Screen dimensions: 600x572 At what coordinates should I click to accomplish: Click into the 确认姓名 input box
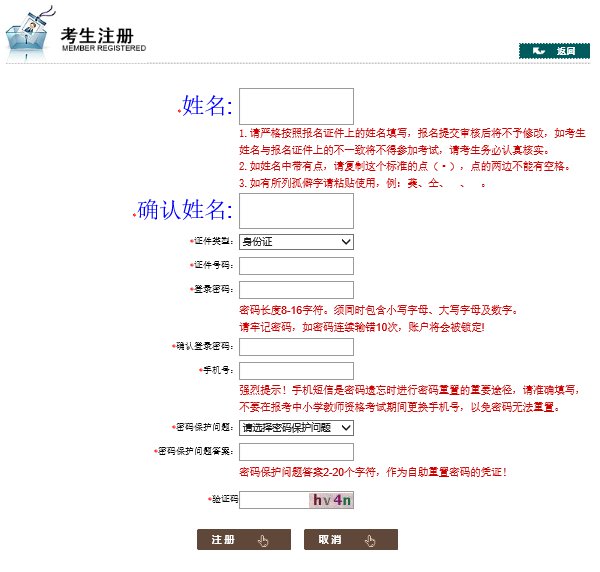point(297,209)
